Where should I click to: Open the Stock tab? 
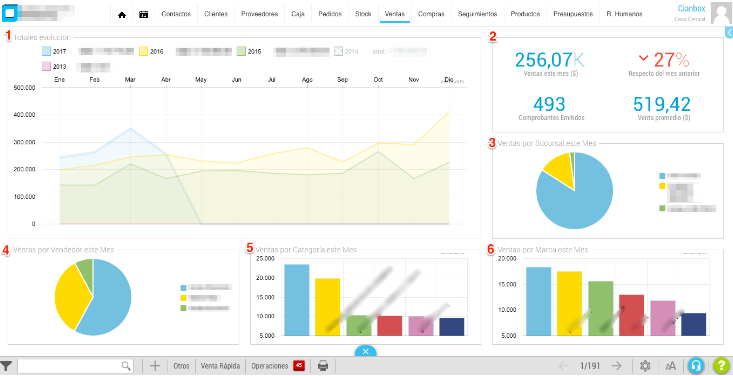tap(363, 14)
